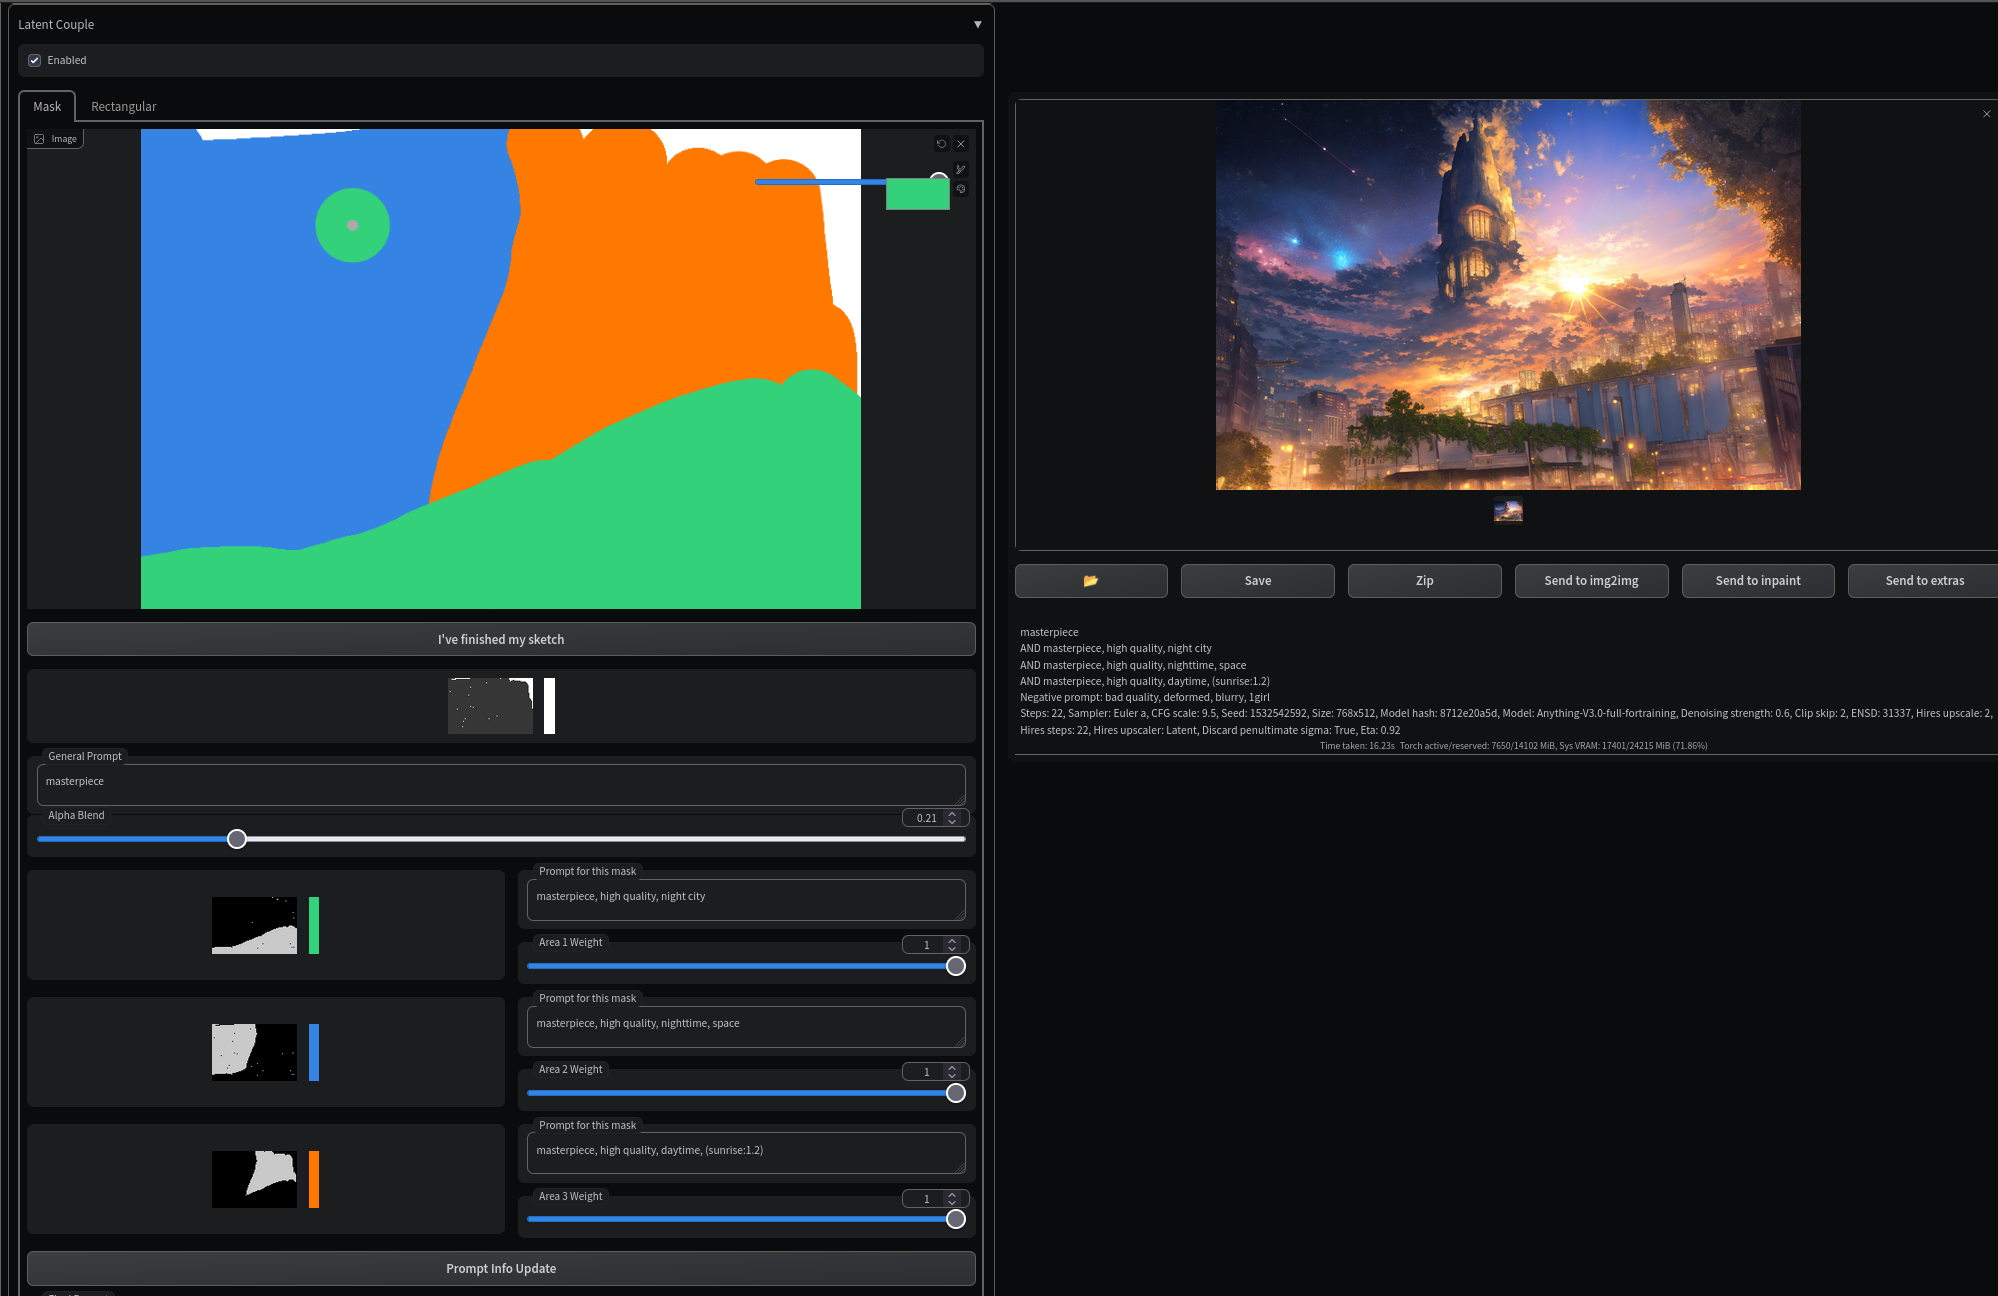Select the generated image gallery thumbnail
This screenshot has height=1296, width=1998.
(1508, 511)
